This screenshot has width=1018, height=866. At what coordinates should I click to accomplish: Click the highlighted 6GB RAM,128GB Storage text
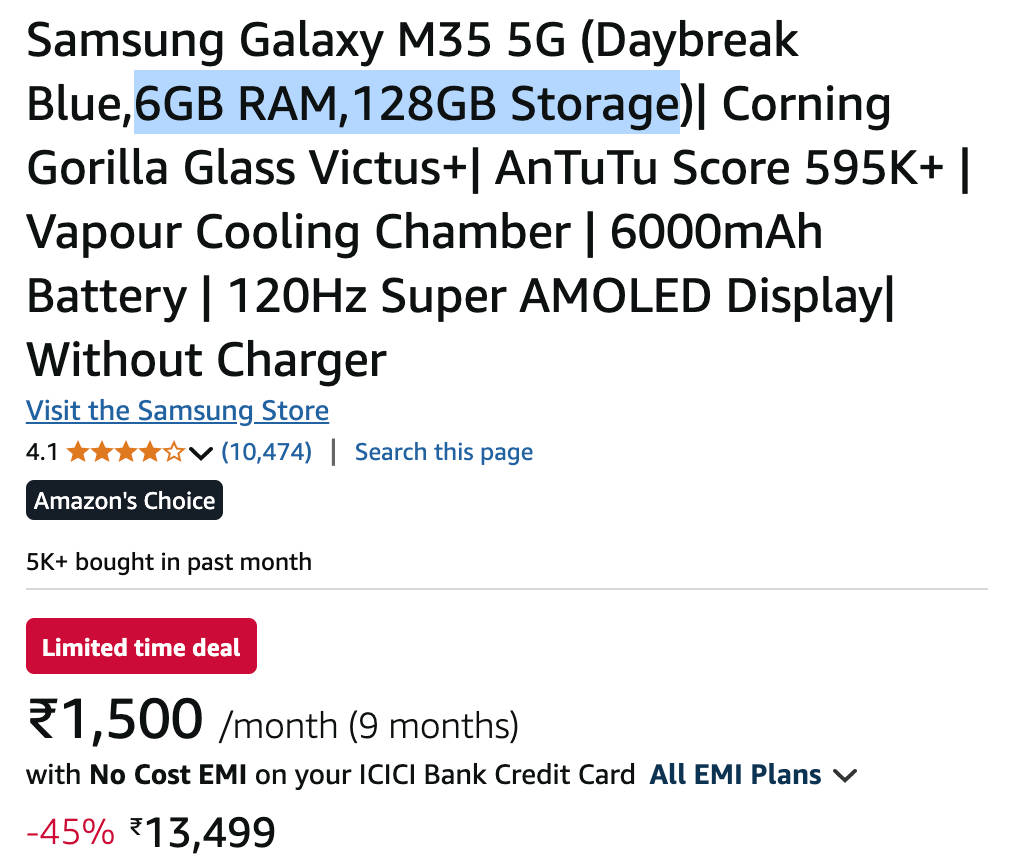407,104
